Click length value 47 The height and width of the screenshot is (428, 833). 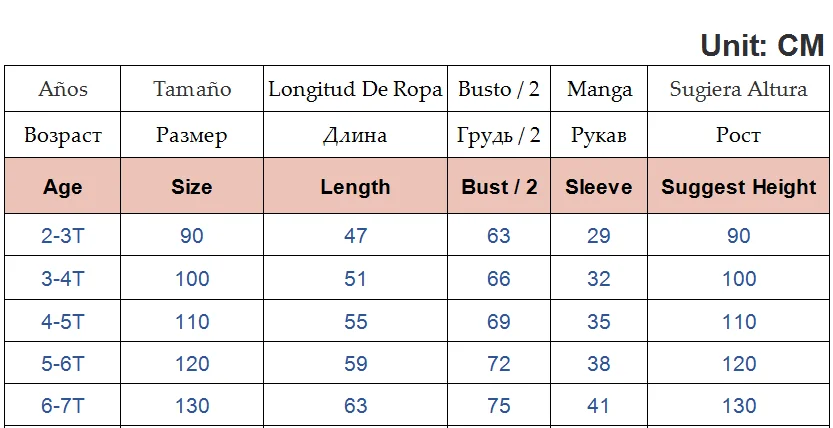[355, 236]
